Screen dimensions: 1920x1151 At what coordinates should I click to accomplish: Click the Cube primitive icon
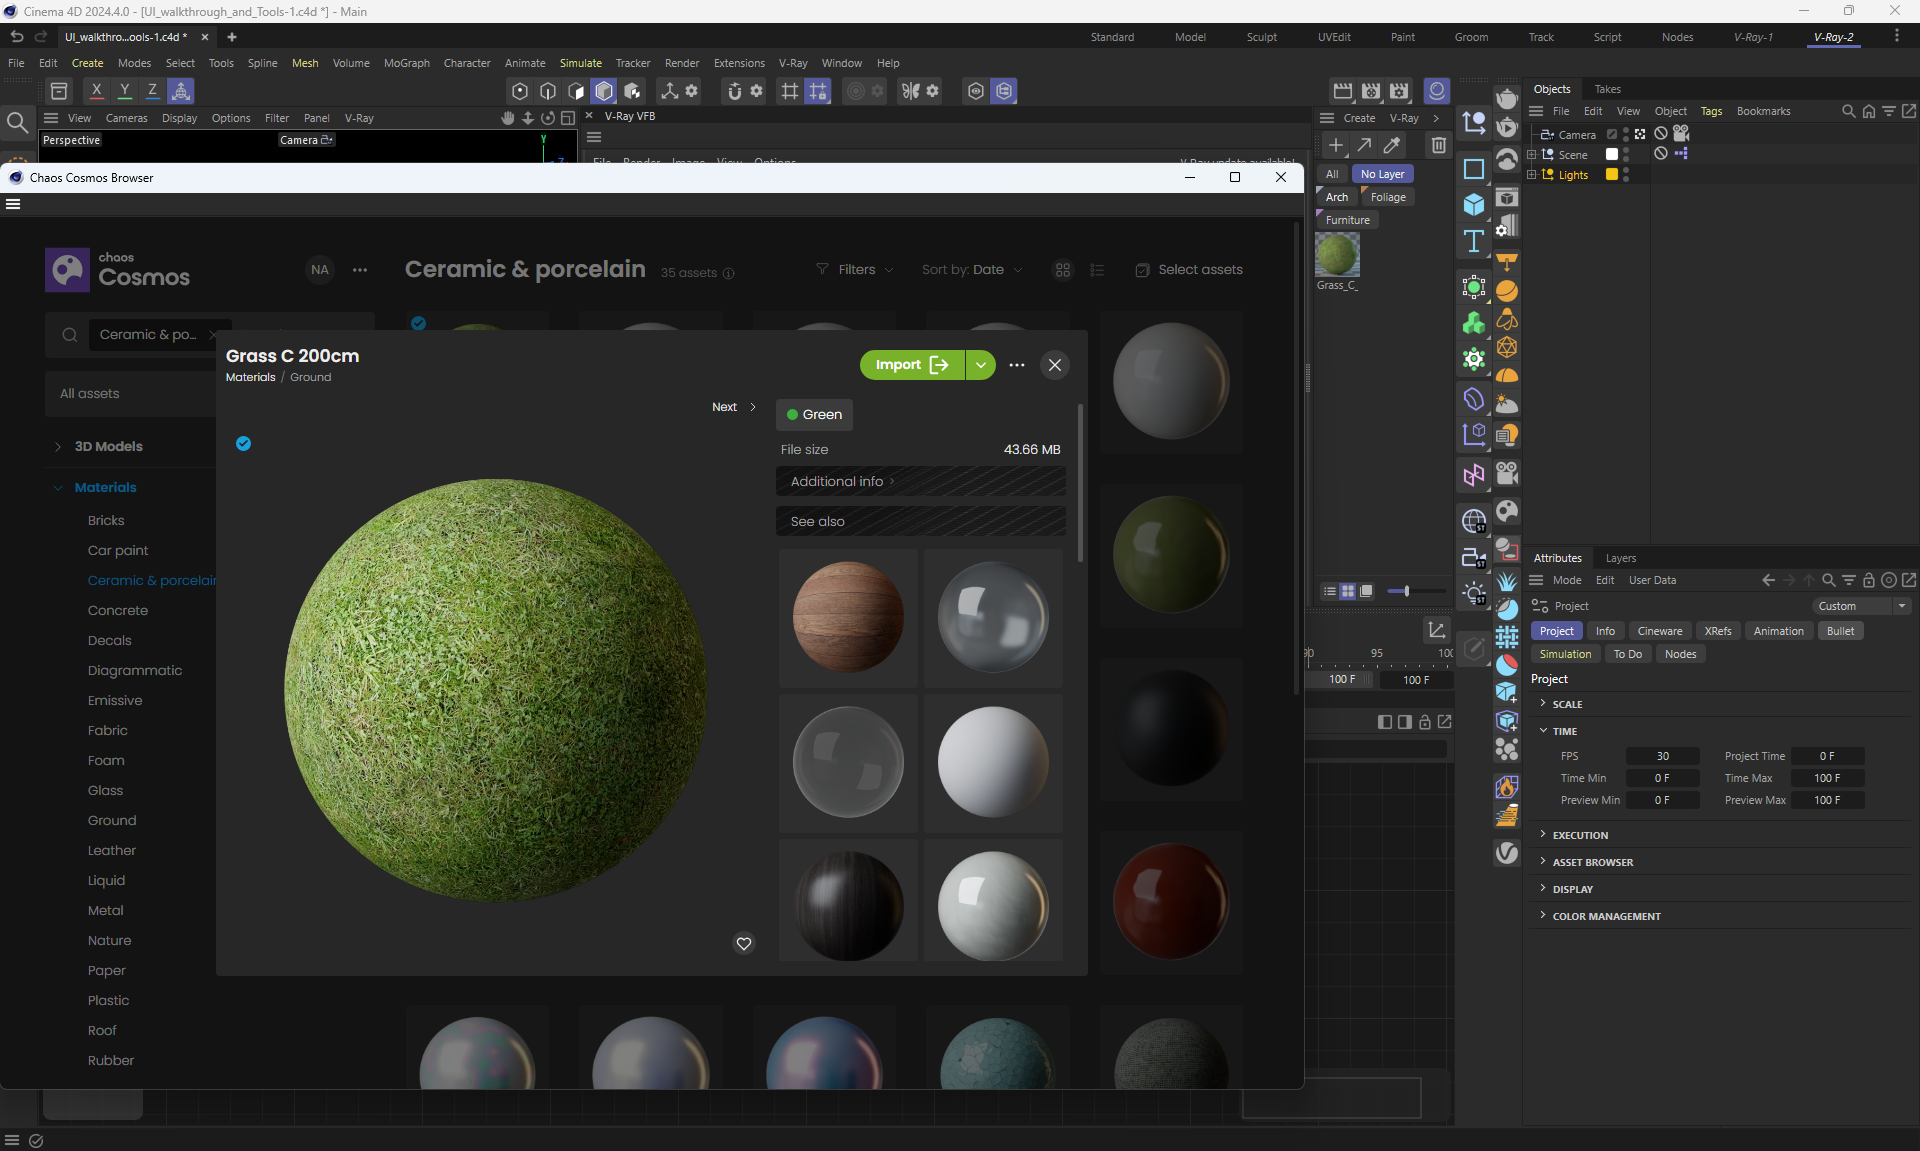pos(1474,204)
